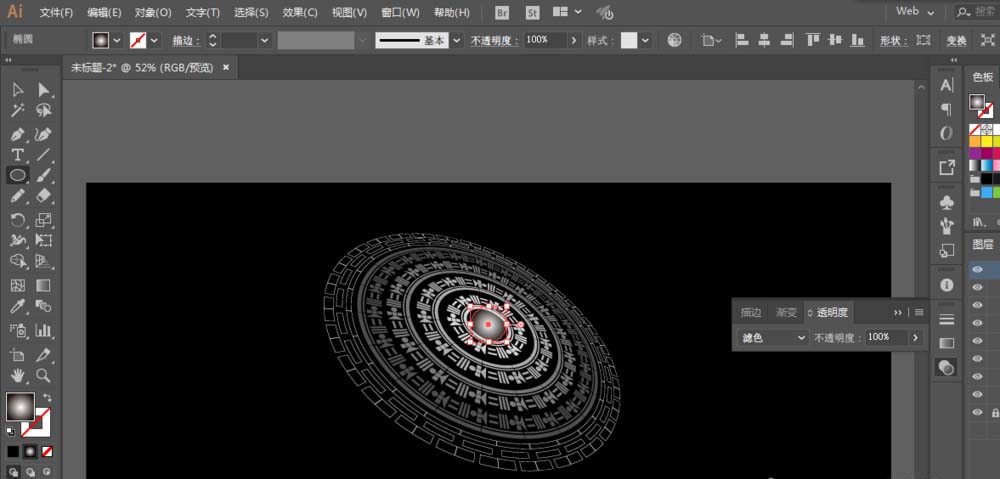This screenshot has width=1000, height=479.
Task: Select the Curvature tool
Action: pyautogui.click(x=43, y=135)
